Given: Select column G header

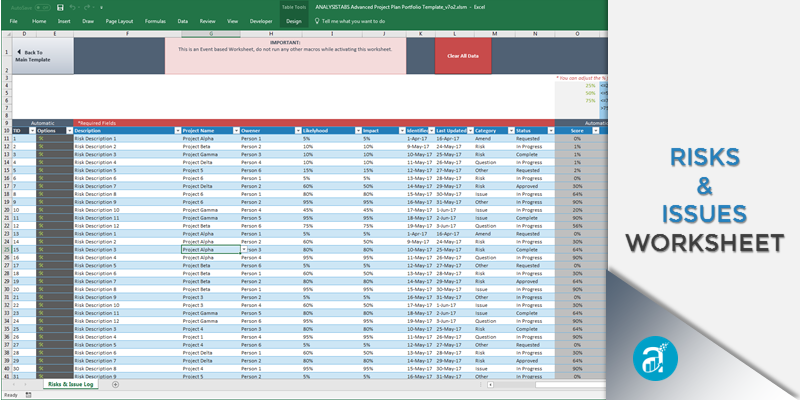Looking at the screenshot, I should pos(208,34).
